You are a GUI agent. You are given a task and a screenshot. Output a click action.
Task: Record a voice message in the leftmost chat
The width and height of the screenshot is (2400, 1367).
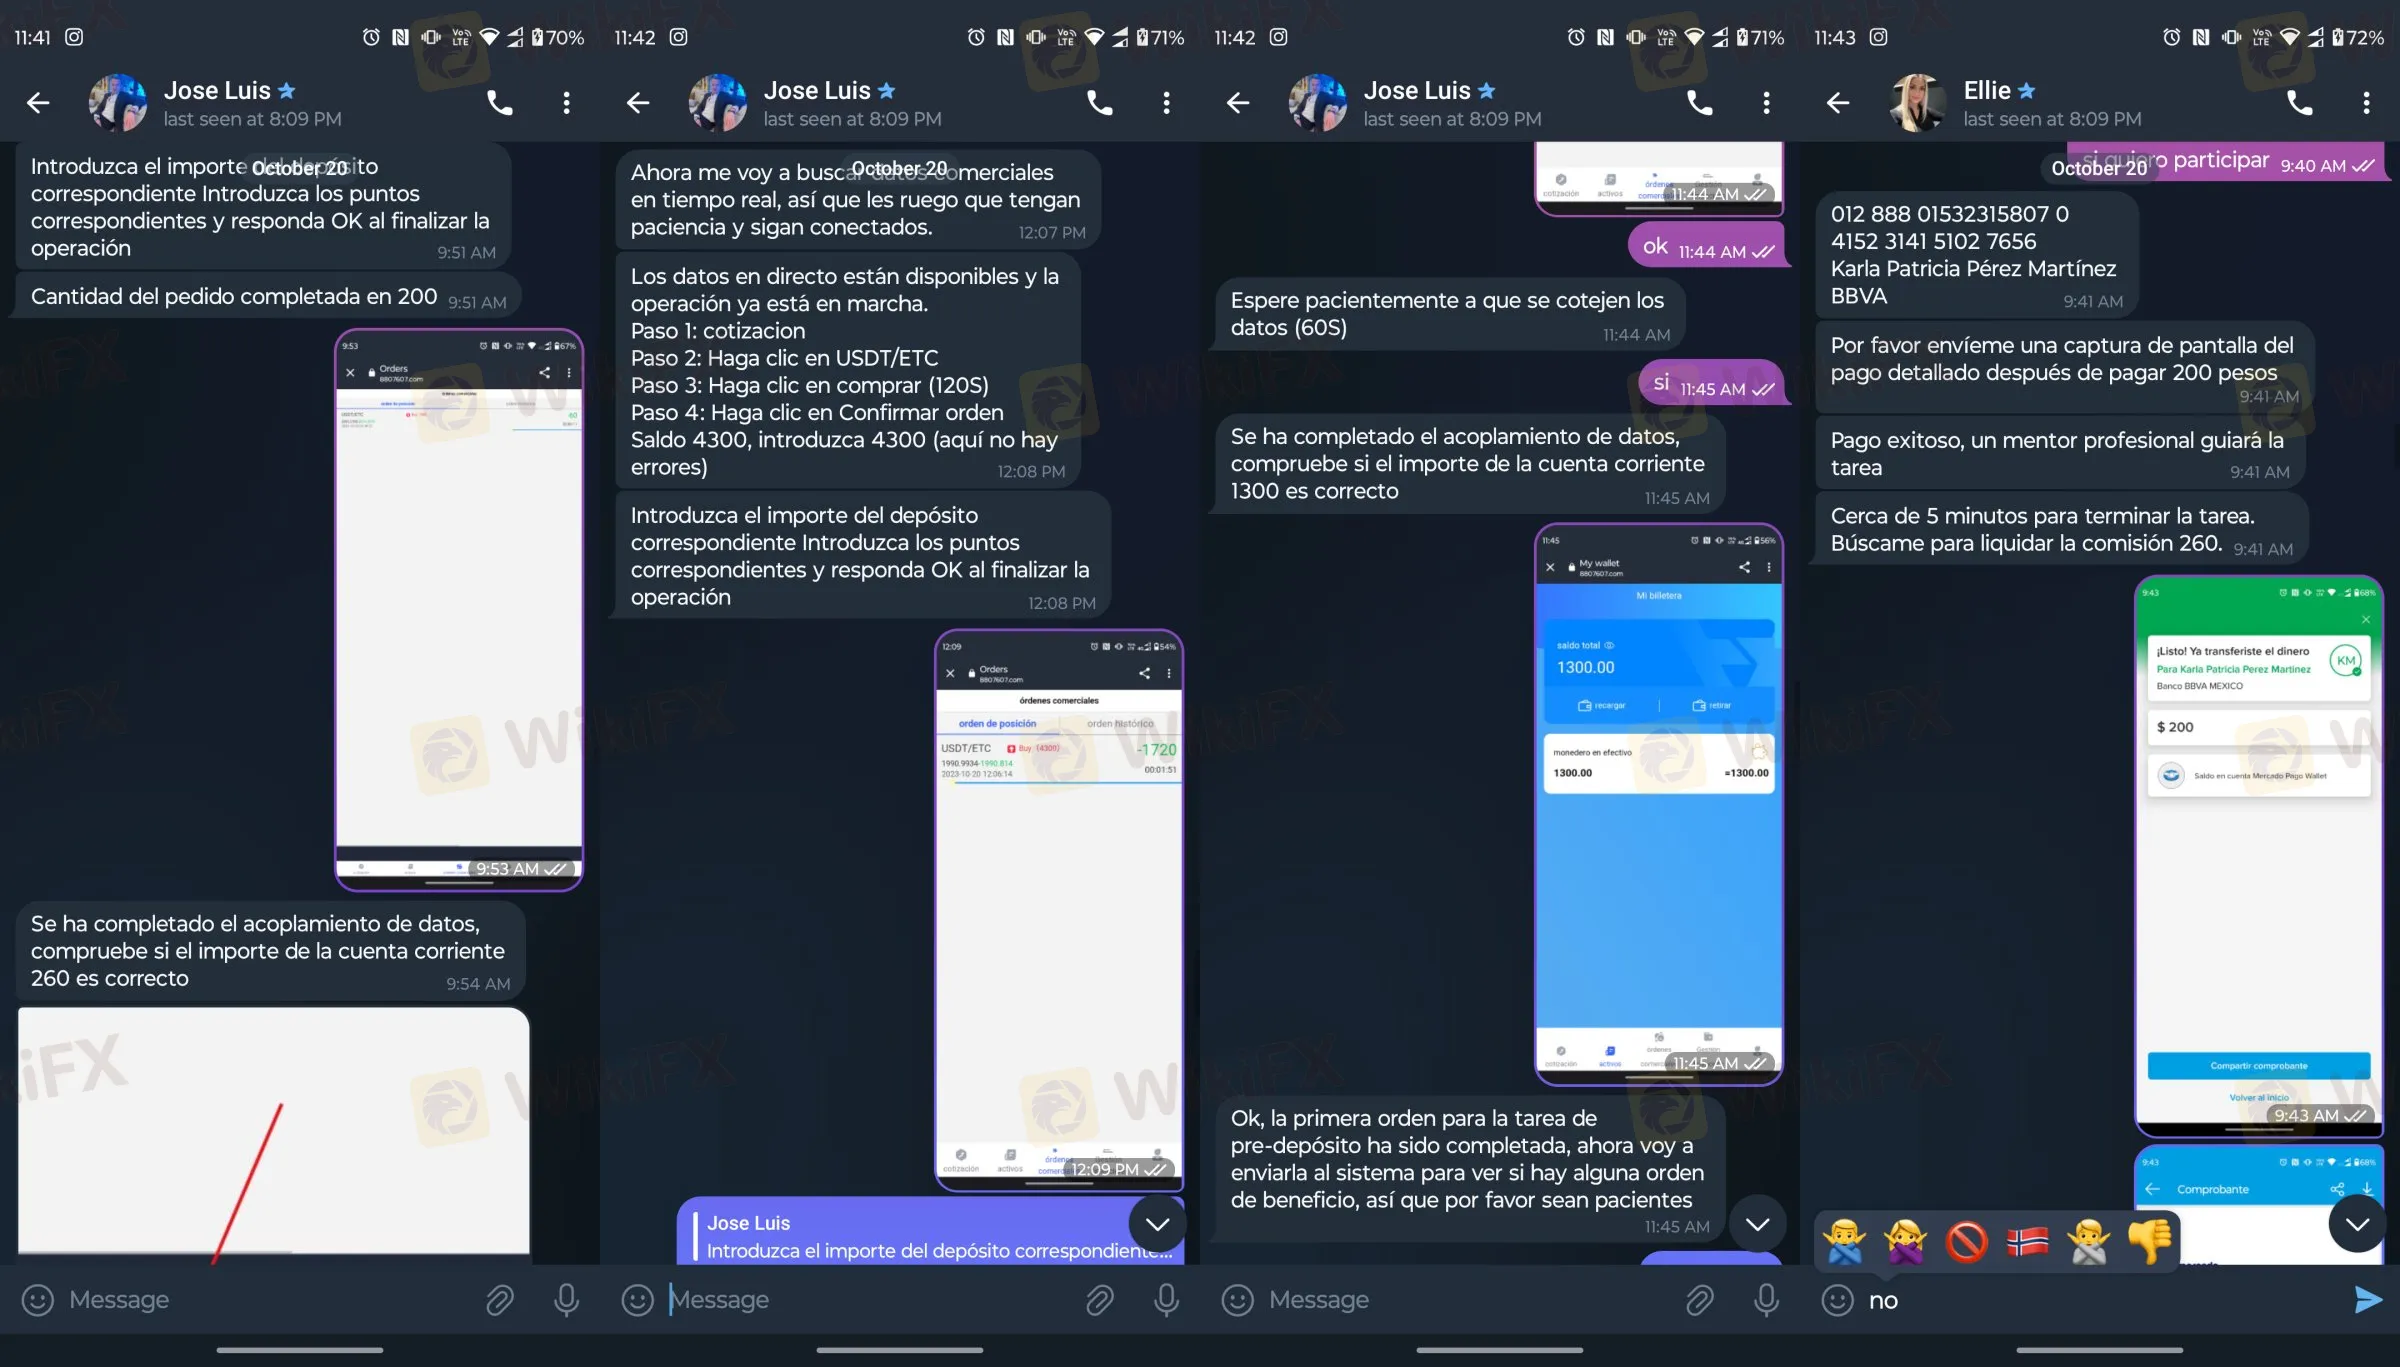tap(566, 1299)
